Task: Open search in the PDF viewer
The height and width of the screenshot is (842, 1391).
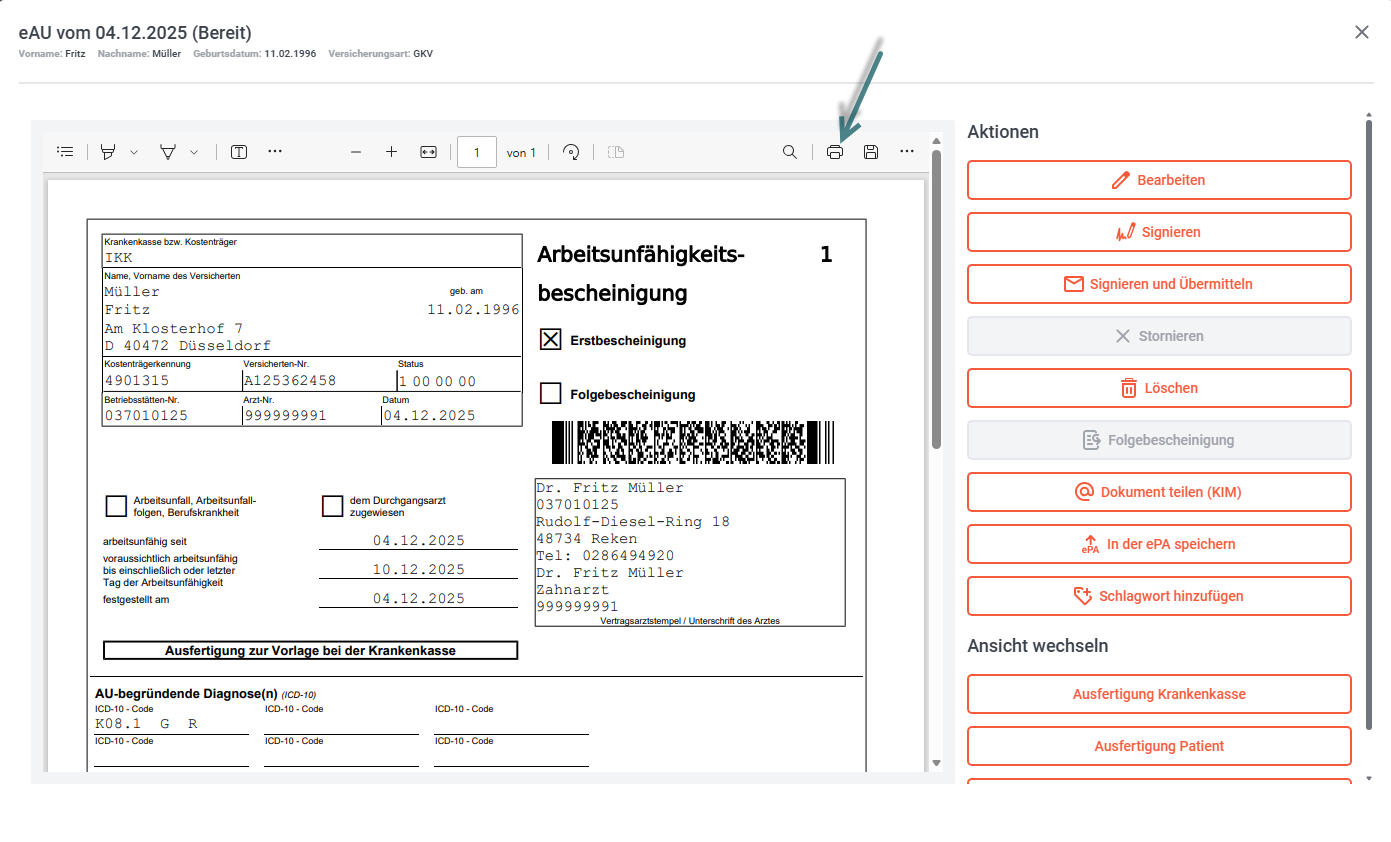Action: tap(790, 152)
